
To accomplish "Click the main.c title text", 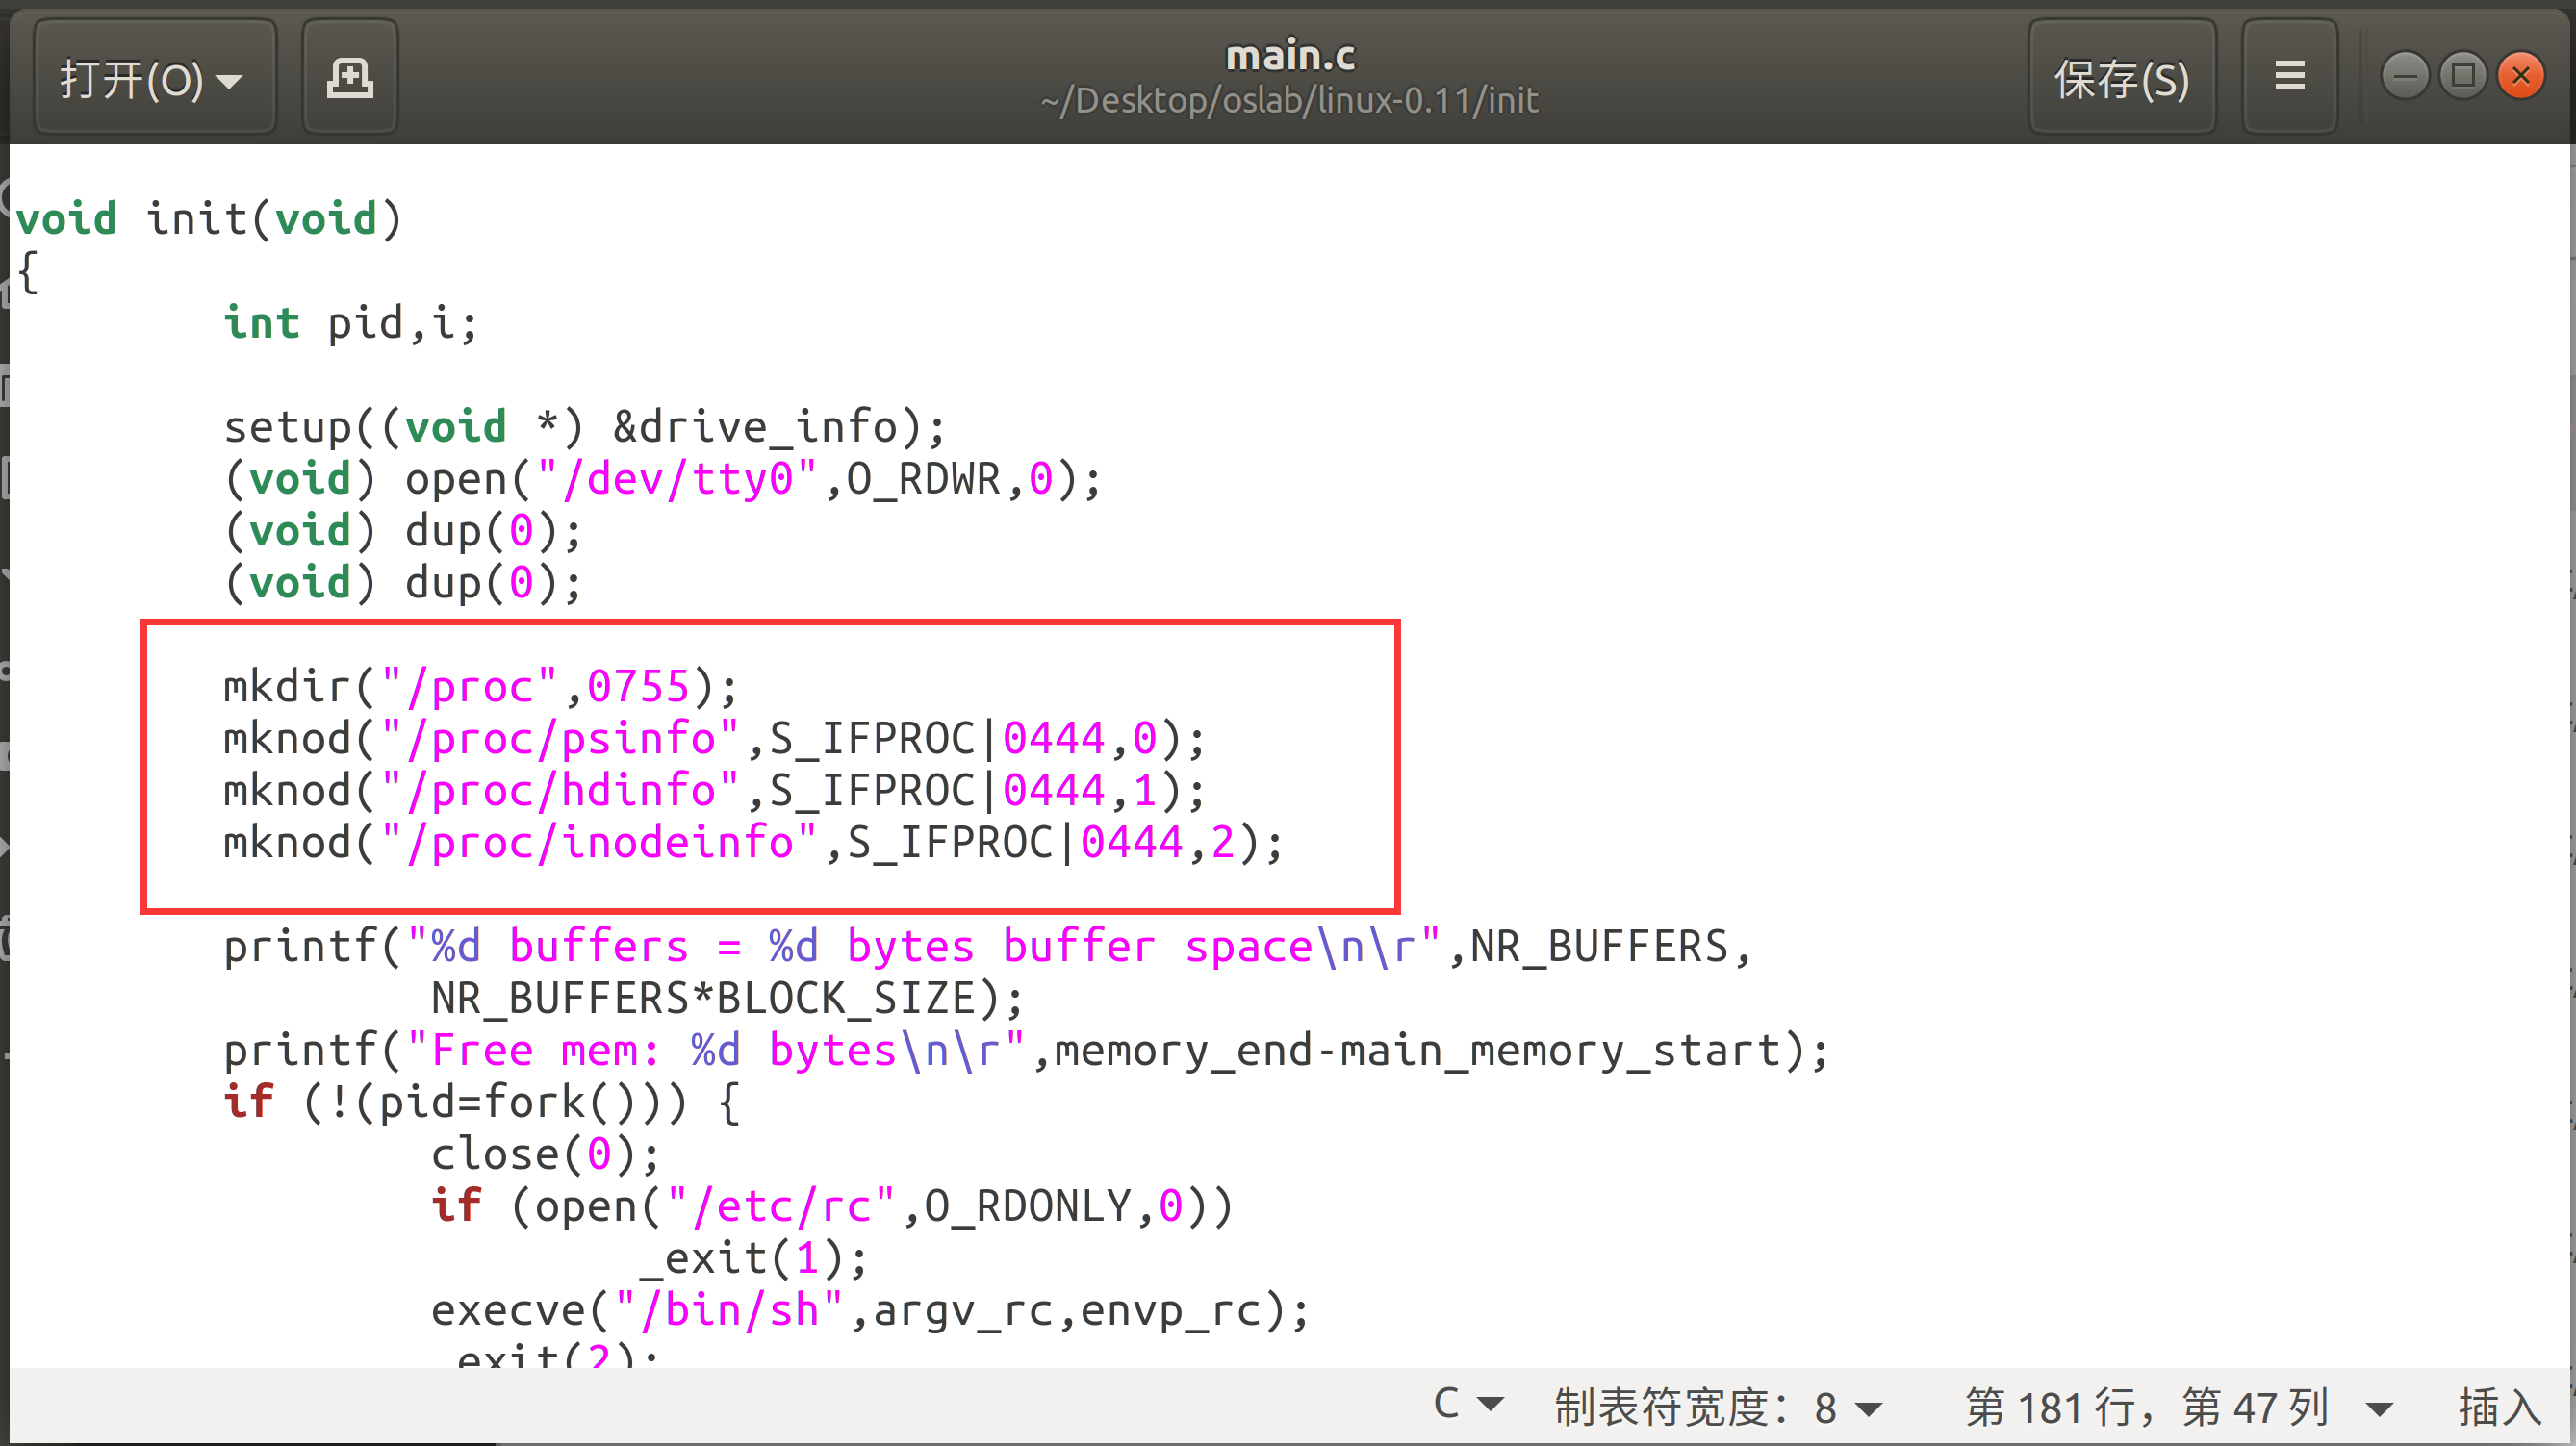I will [x=1290, y=55].
